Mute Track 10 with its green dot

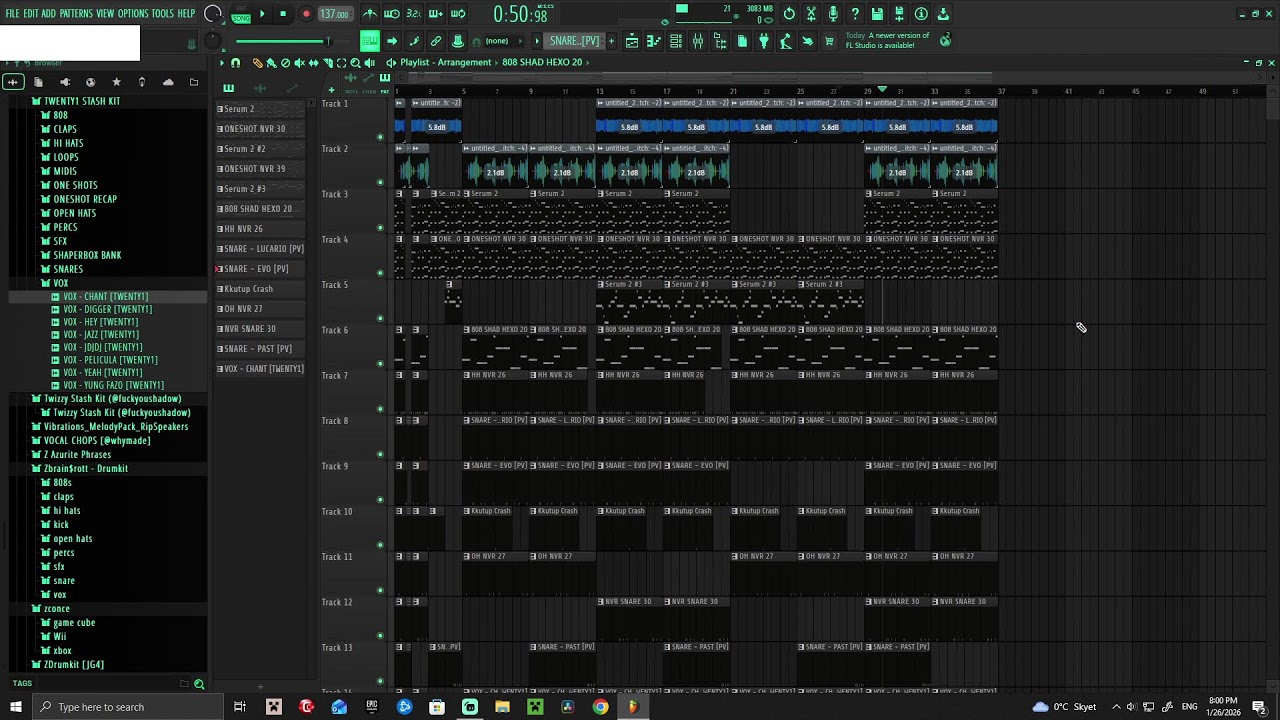click(x=380, y=545)
